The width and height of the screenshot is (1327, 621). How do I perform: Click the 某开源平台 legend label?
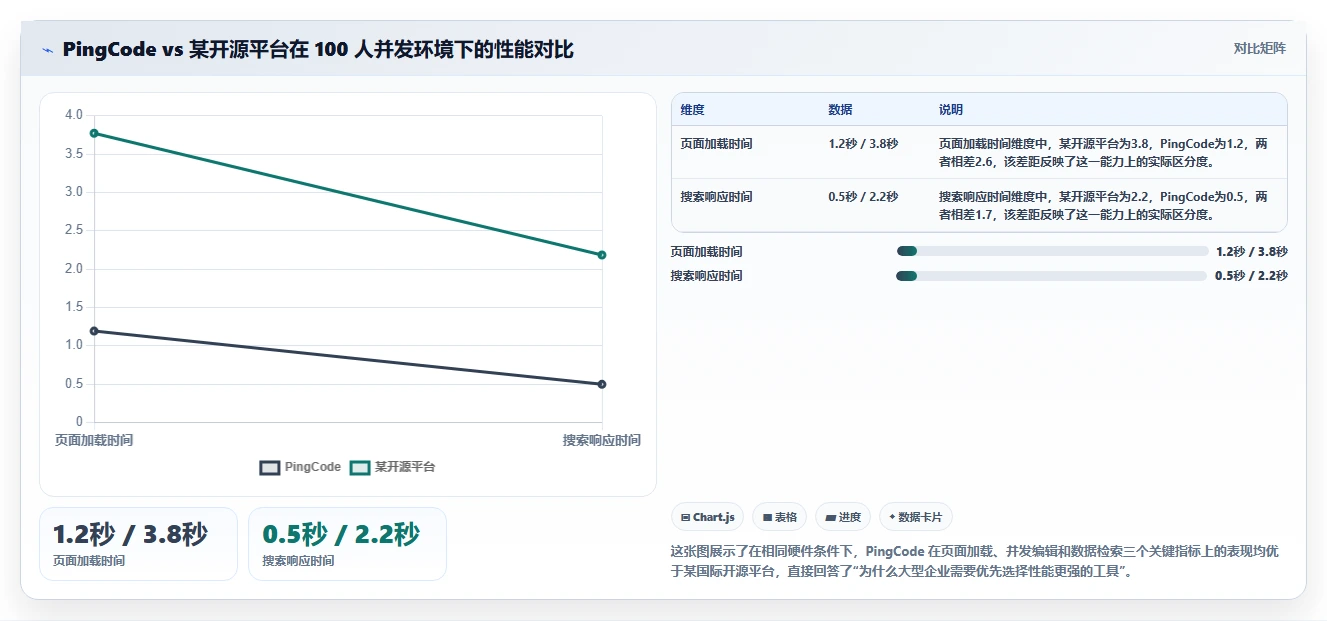pyautogui.click(x=405, y=467)
